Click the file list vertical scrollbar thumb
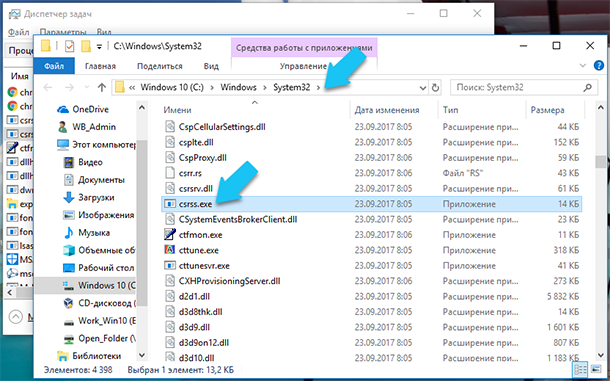610x381 pixels. click(x=600, y=162)
